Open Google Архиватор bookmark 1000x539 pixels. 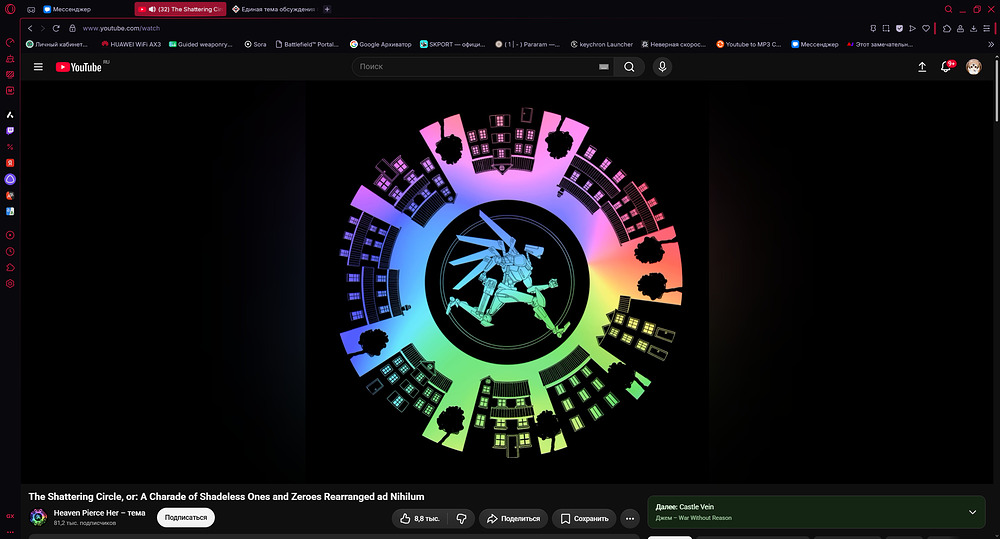381,45
